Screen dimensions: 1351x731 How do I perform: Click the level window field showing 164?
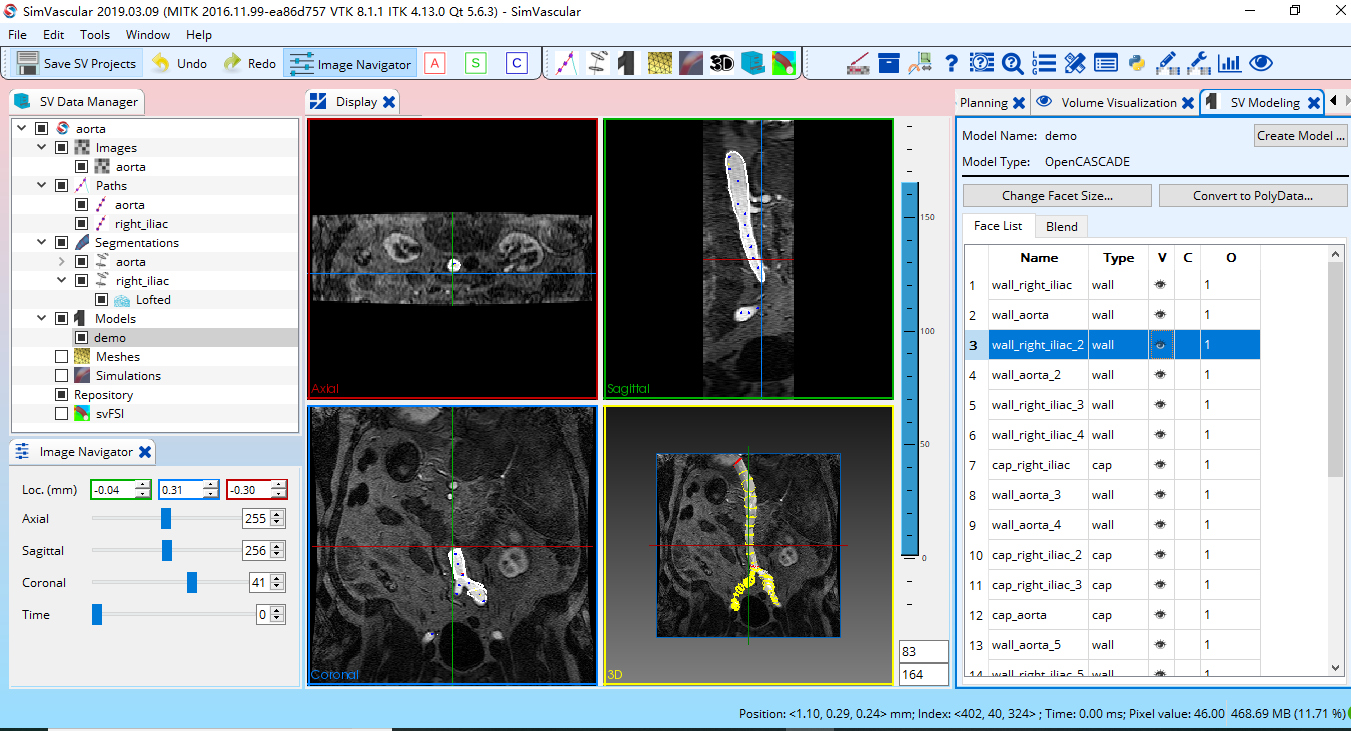924,674
